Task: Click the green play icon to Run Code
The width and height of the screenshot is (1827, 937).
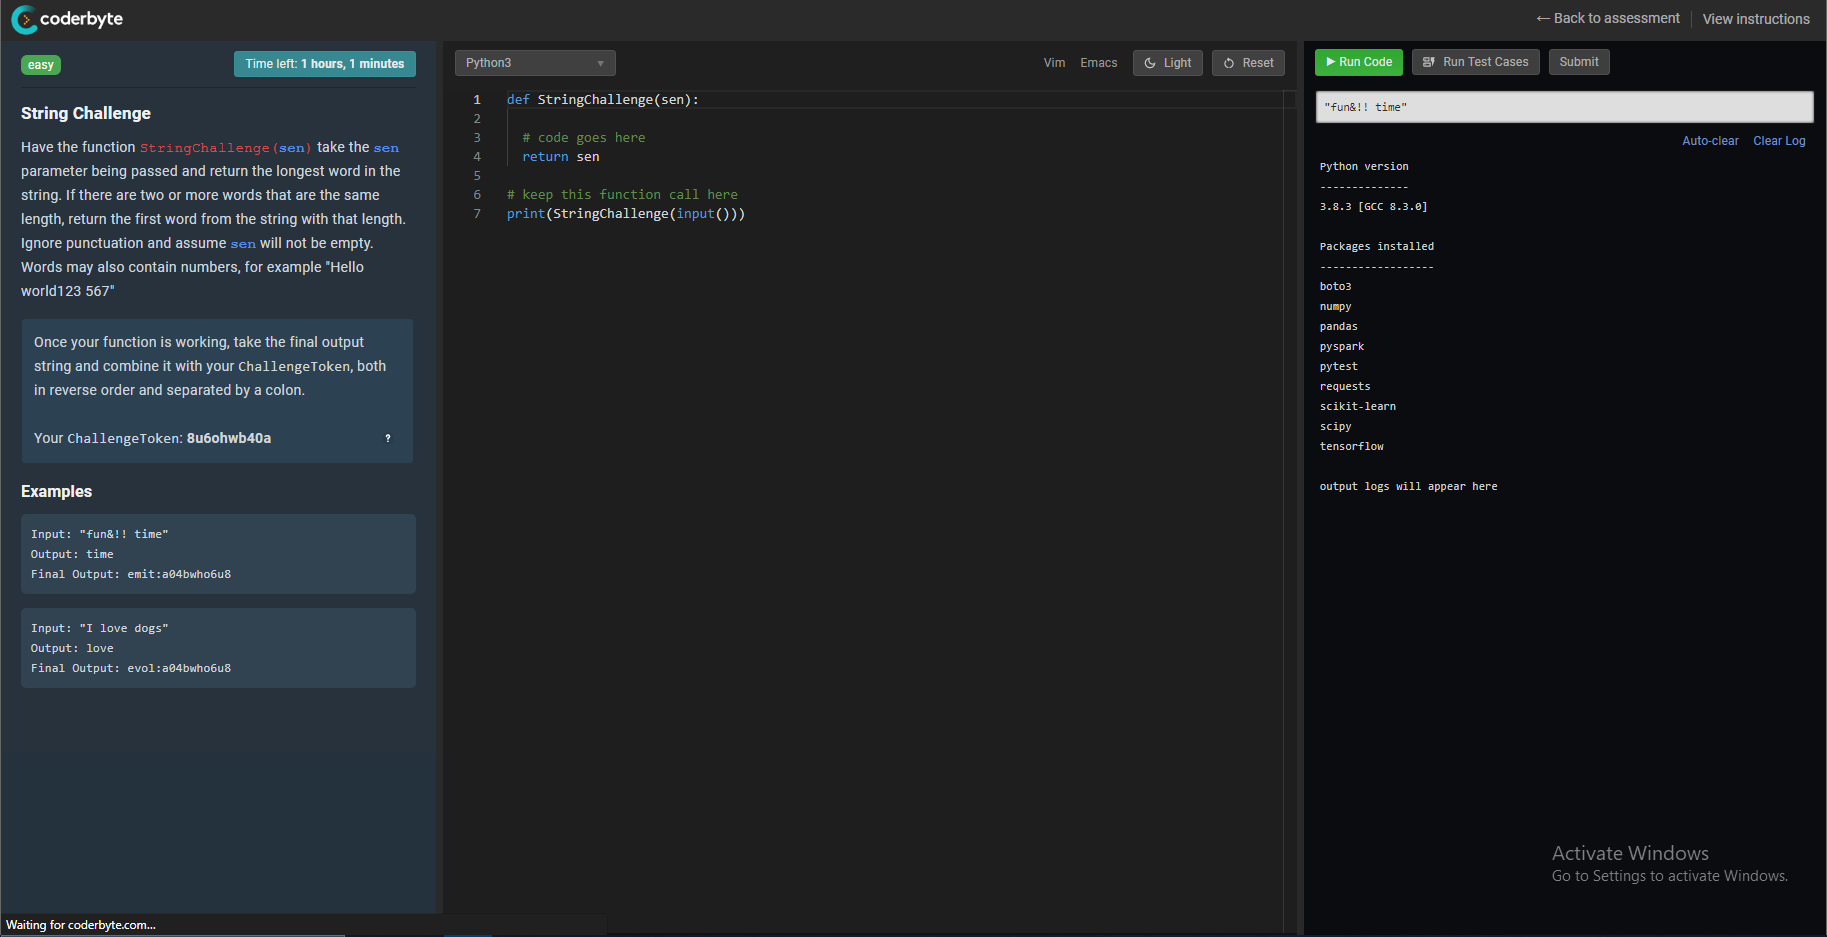Action: [x=1331, y=61]
